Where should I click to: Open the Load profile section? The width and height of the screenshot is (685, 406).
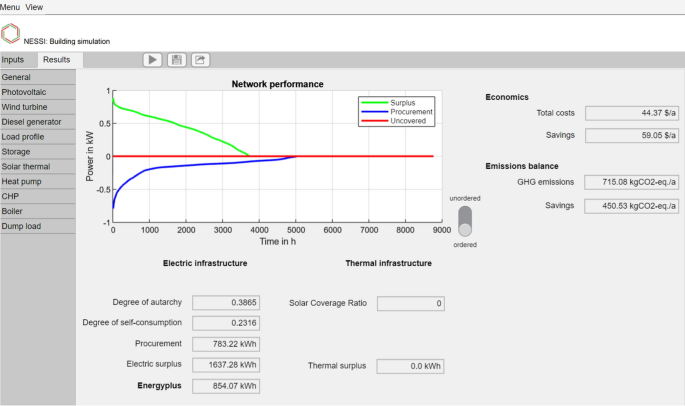(x=38, y=137)
